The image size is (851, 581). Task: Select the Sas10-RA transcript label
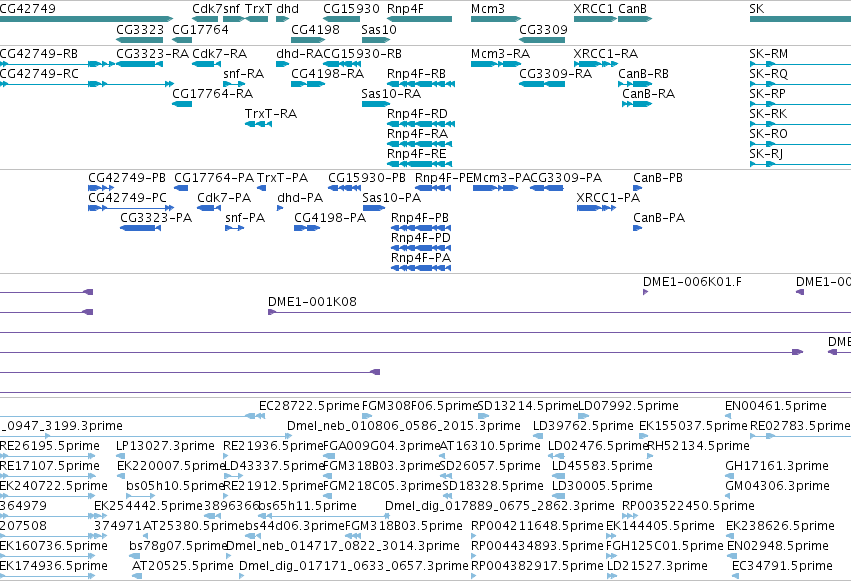pyautogui.click(x=391, y=94)
